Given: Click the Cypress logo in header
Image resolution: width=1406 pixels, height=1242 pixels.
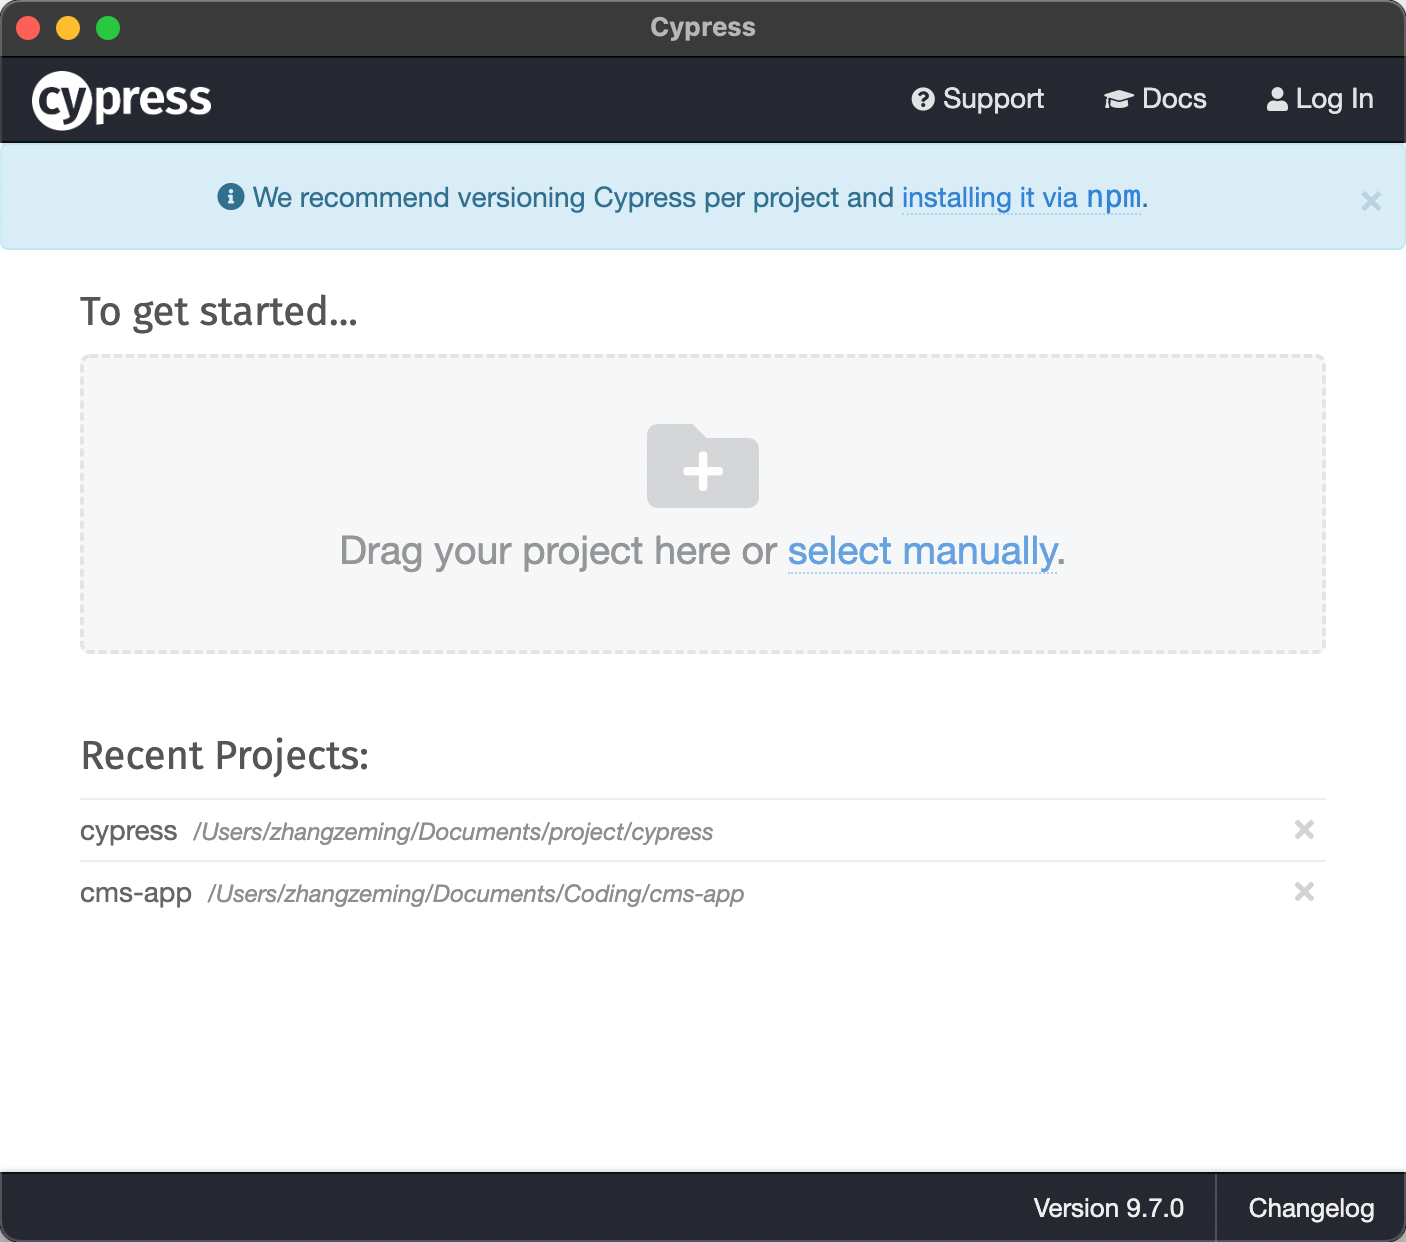Looking at the screenshot, I should (x=122, y=100).
